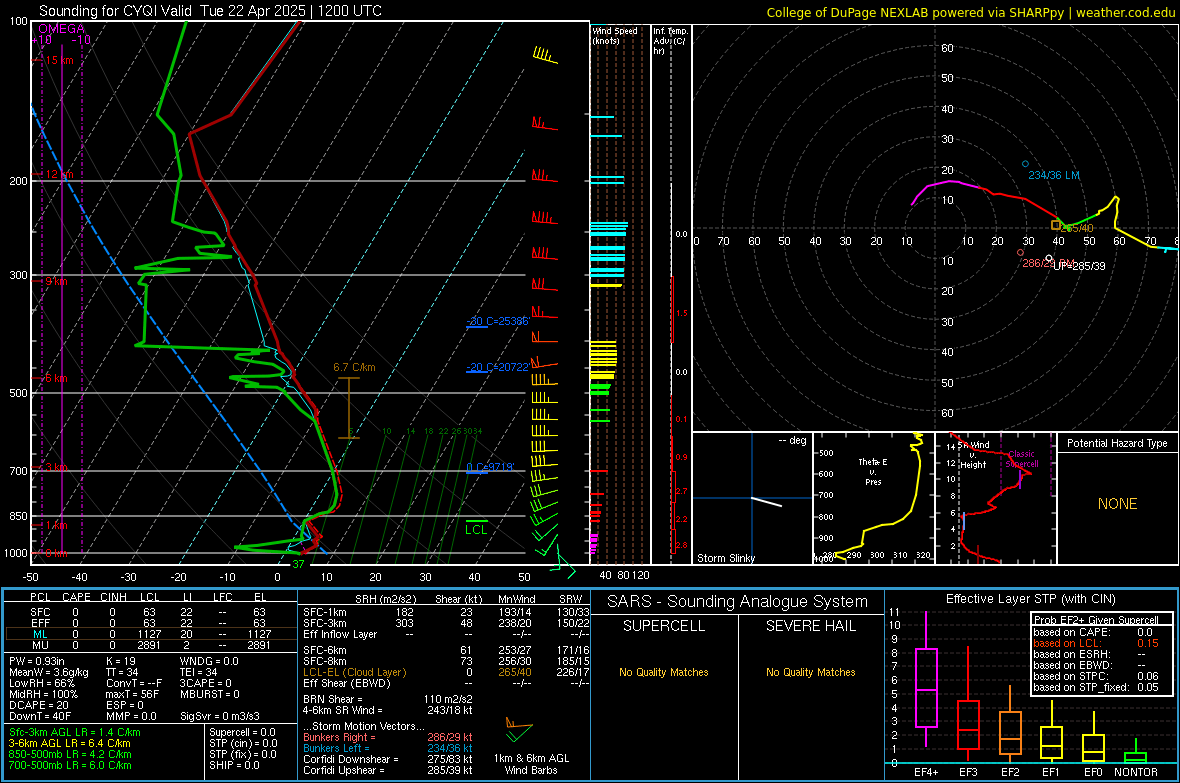Click the 6.7 C/km lapse rate bracket
1180x783 pixels.
click(349, 407)
